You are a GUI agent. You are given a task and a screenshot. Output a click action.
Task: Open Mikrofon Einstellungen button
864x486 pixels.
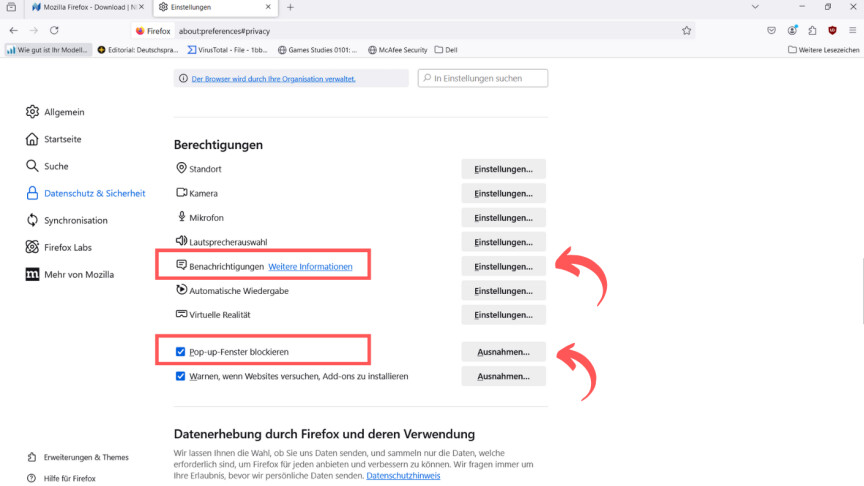503,218
